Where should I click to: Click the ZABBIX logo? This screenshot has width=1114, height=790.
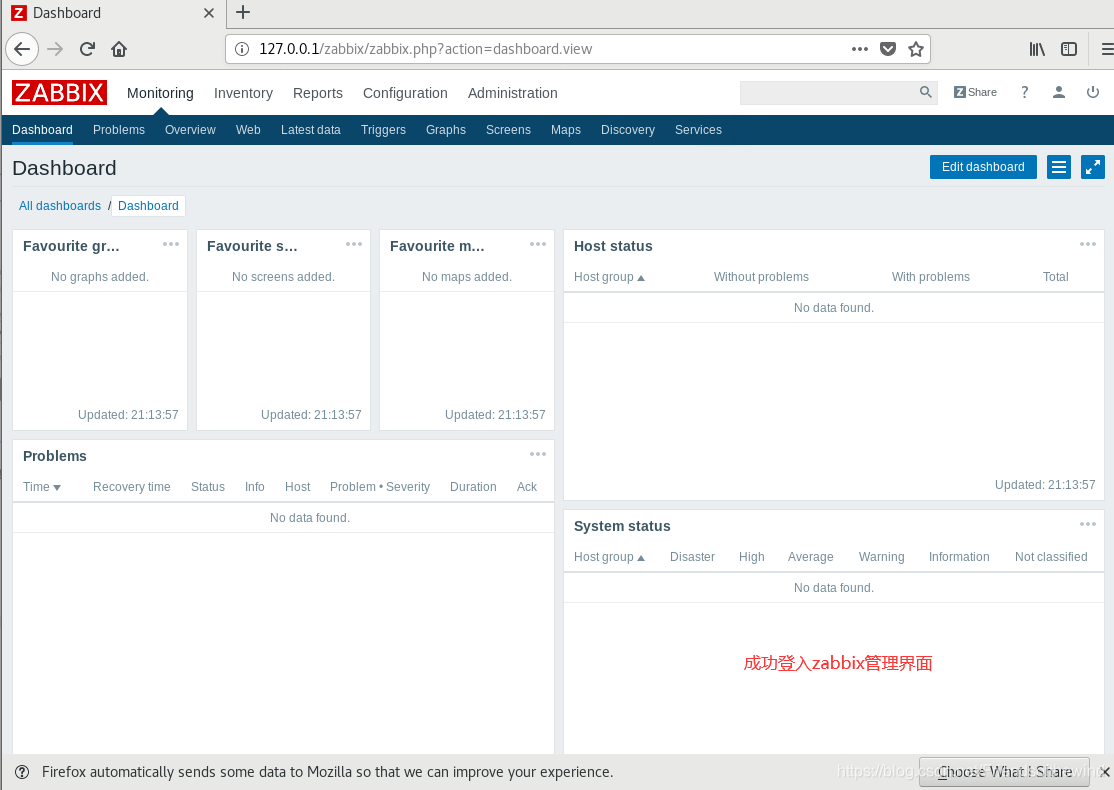pyautogui.click(x=60, y=92)
